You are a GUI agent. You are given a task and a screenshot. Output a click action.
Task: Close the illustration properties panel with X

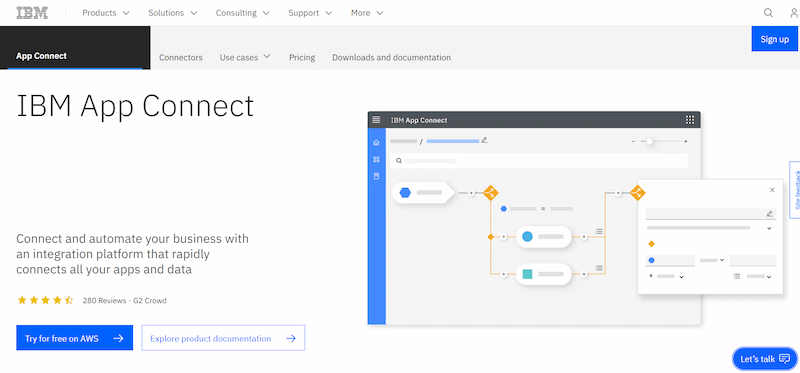coord(772,190)
